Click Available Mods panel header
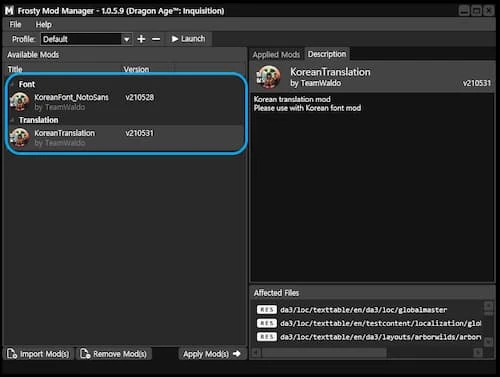Screen dimensions: 500x377 point(33,55)
